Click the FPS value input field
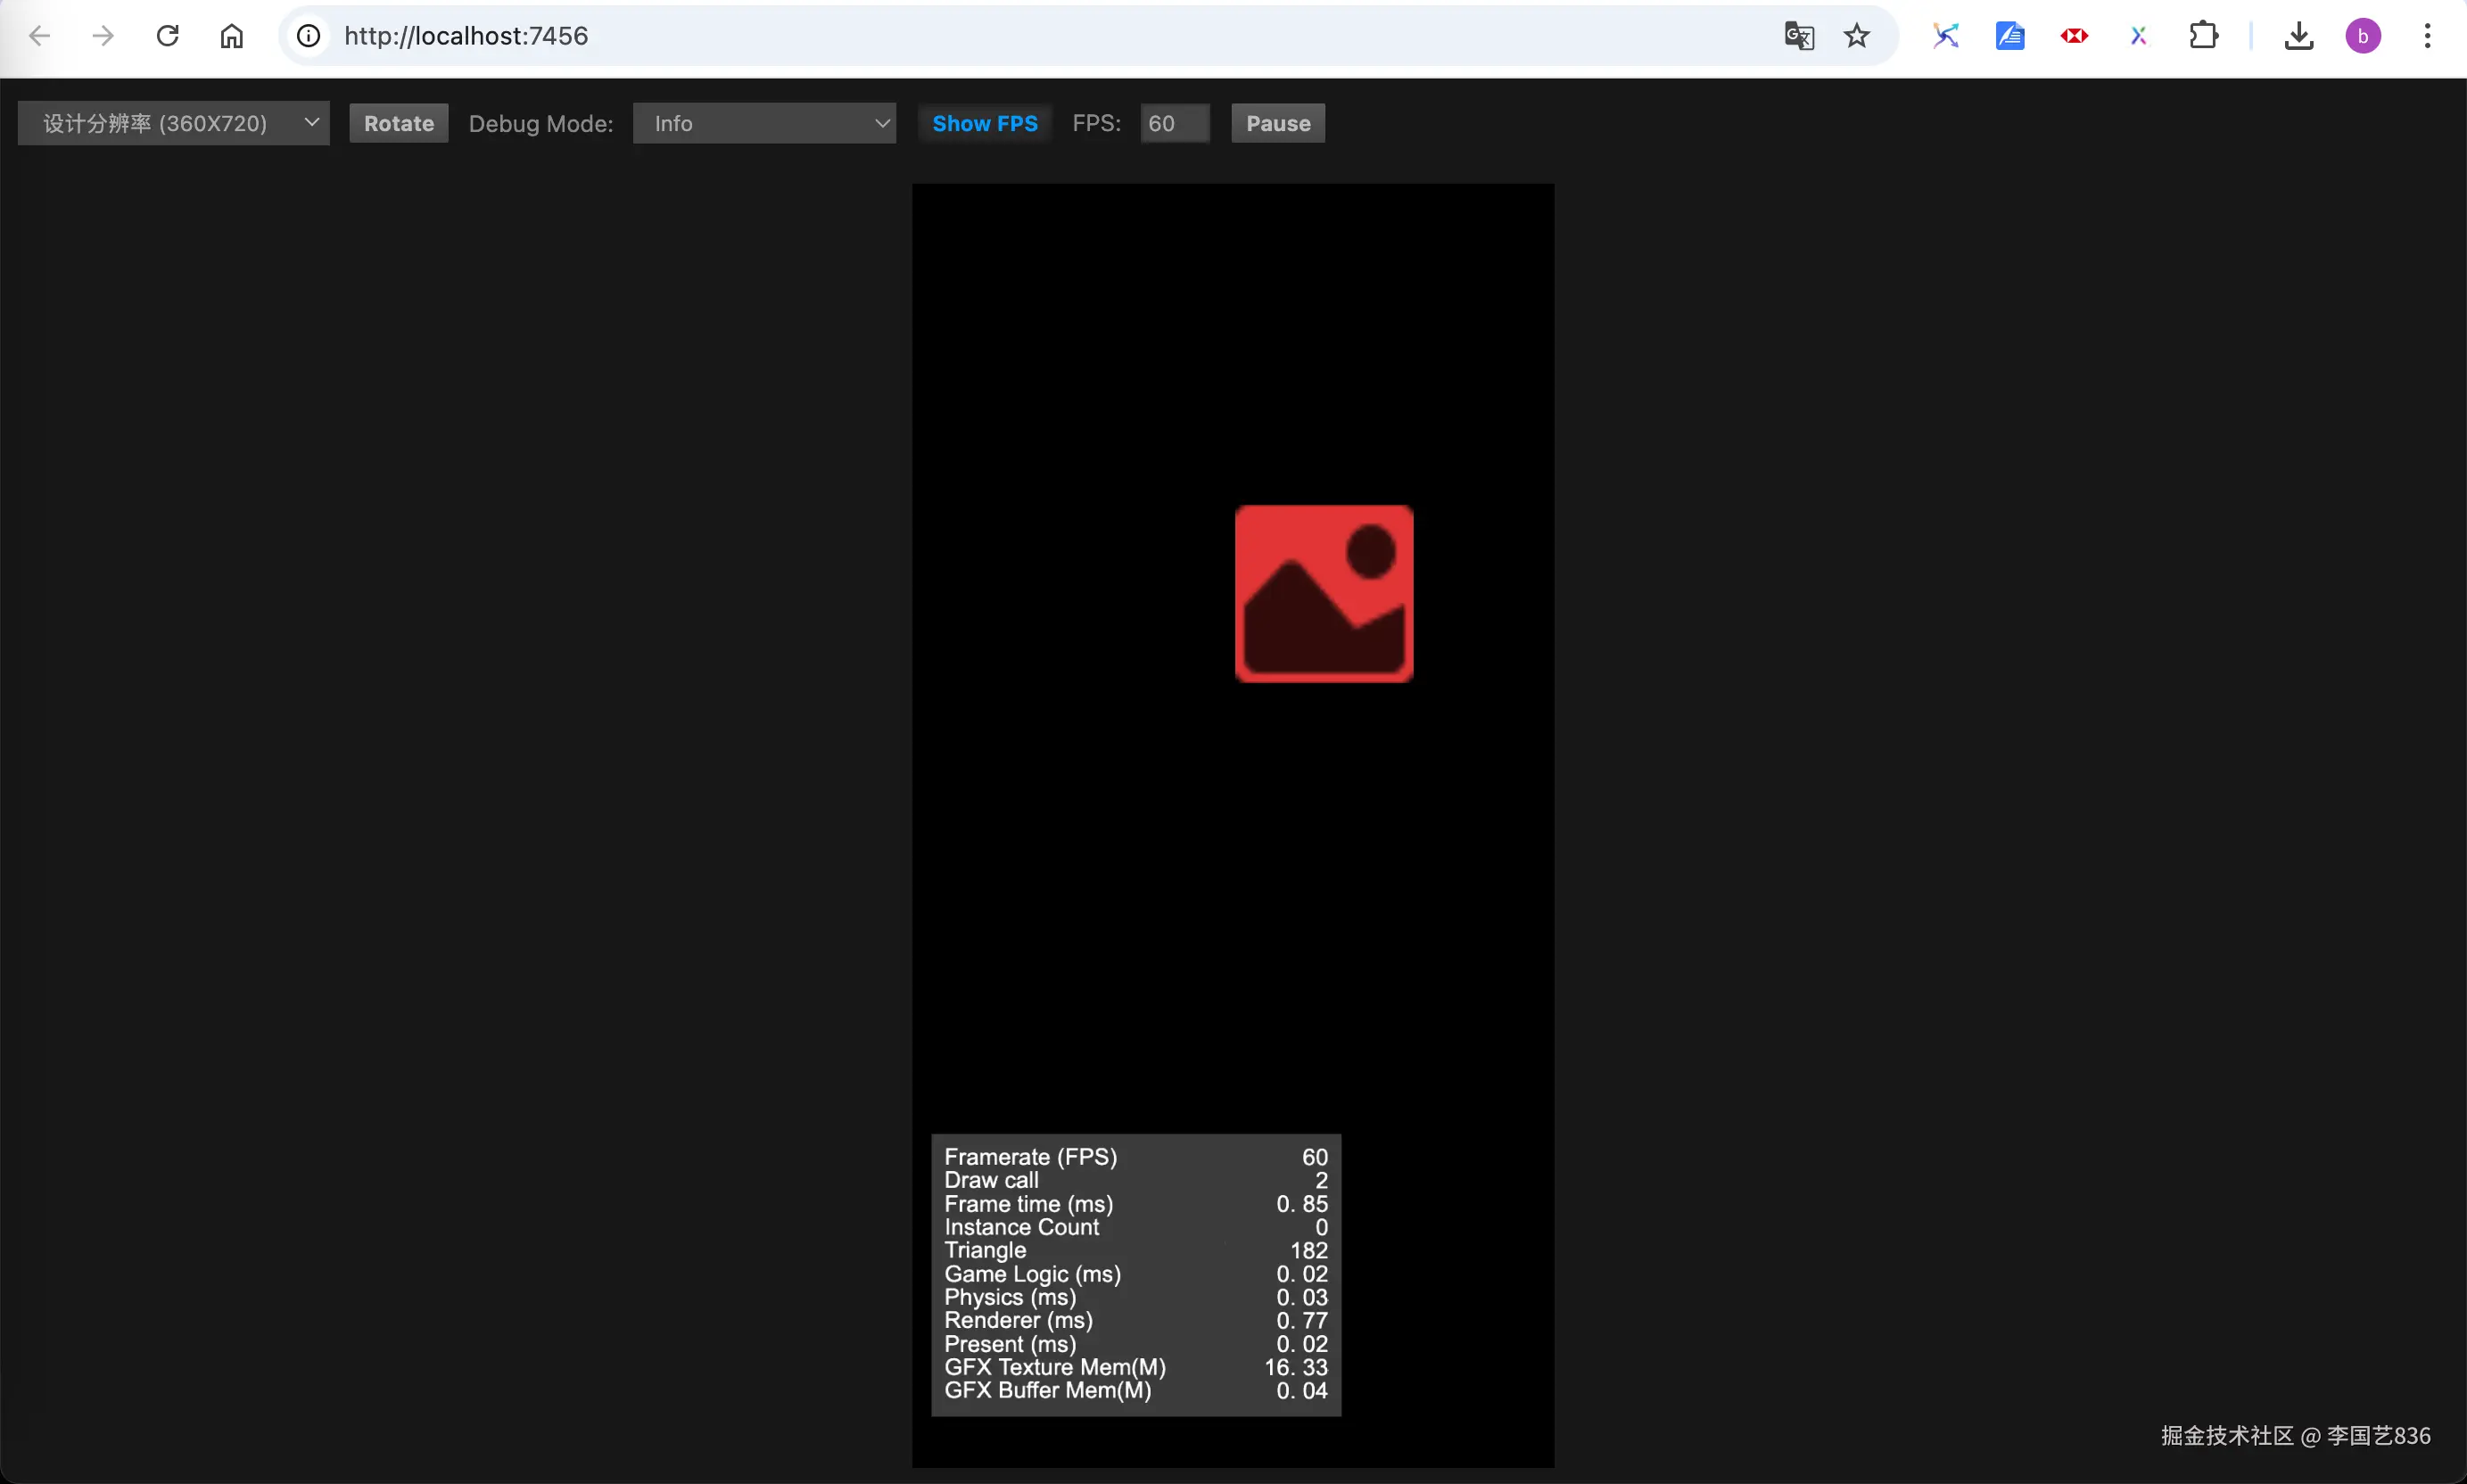The height and width of the screenshot is (1484, 2467). tap(1174, 123)
